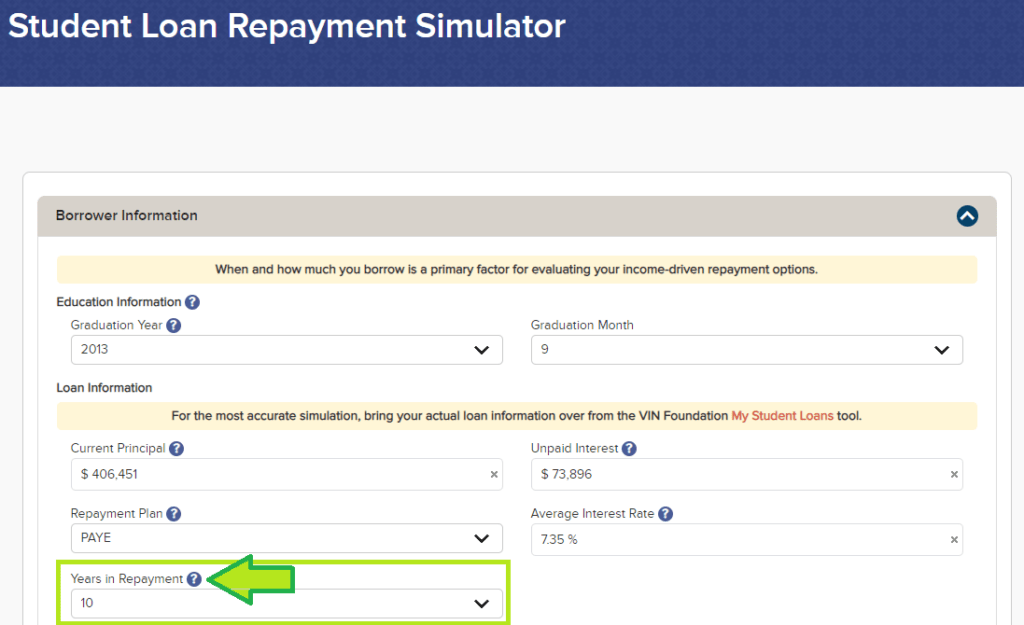Open the Repayment Plan dropdown set to PAYE

pos(286,539)
